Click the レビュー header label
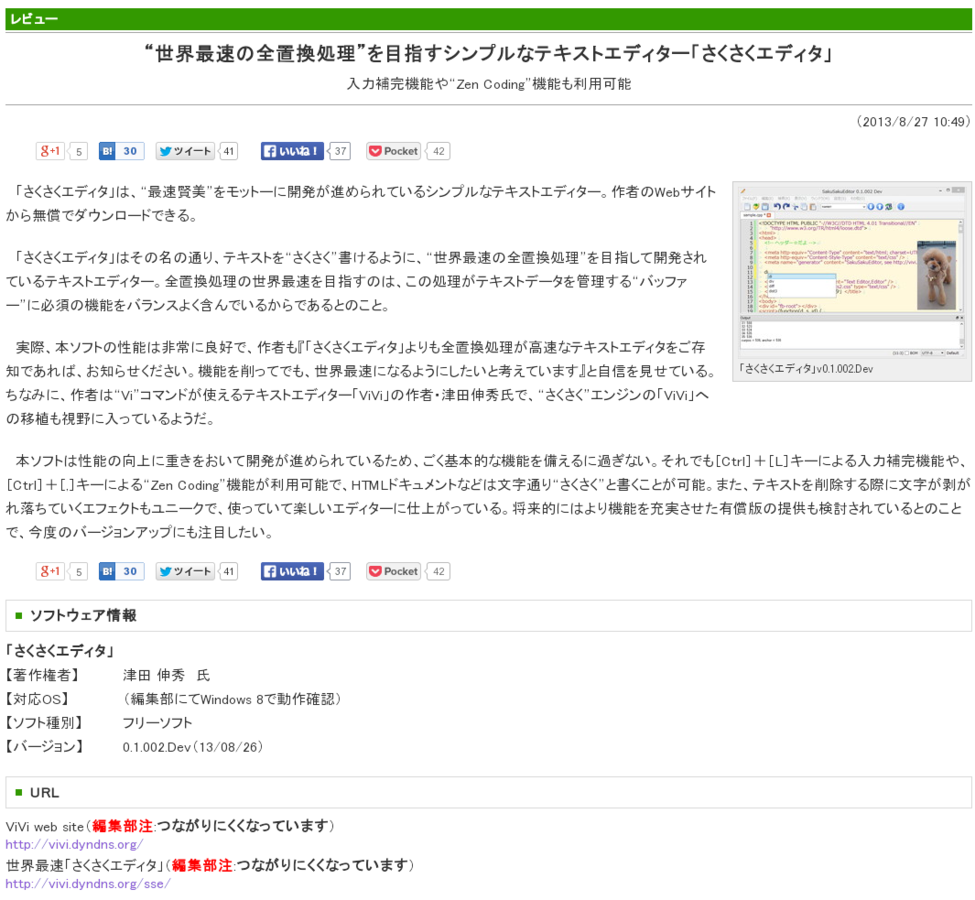 point(34,19)
